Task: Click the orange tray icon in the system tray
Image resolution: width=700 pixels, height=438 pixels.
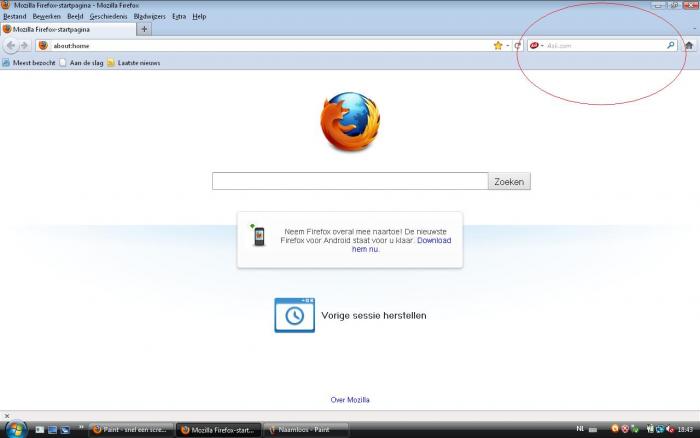Action: click(615, 429)
